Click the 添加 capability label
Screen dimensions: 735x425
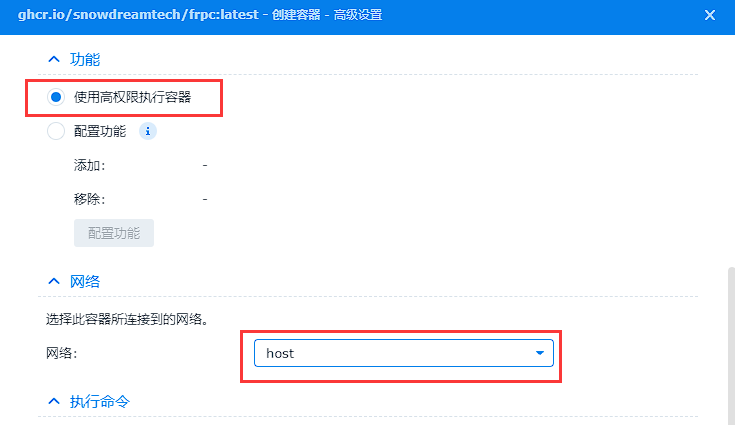pyautogui.click(x=90, y=165)
